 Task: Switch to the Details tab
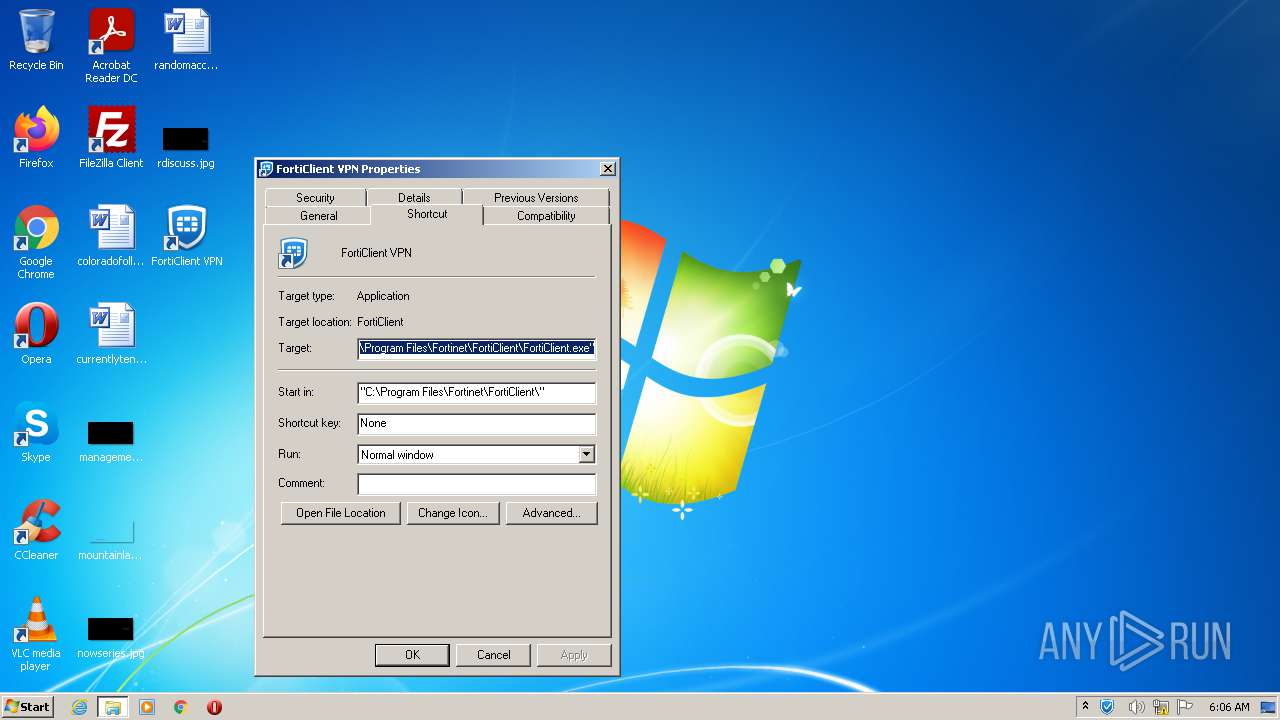(x=414, y=197)
